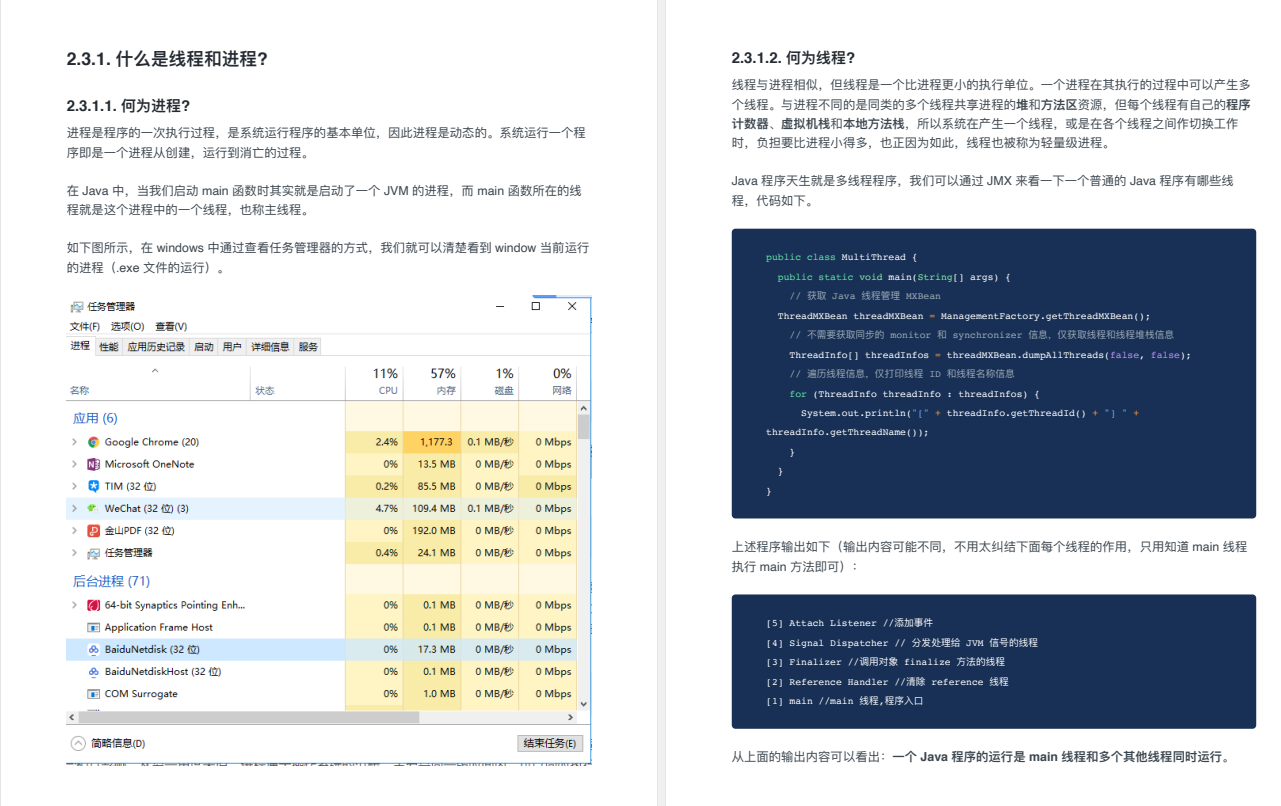The width and height of the screenshot is (1281, 806).
Task: Click the 简略信息(D) label
Action: click(x=118, y=743)
